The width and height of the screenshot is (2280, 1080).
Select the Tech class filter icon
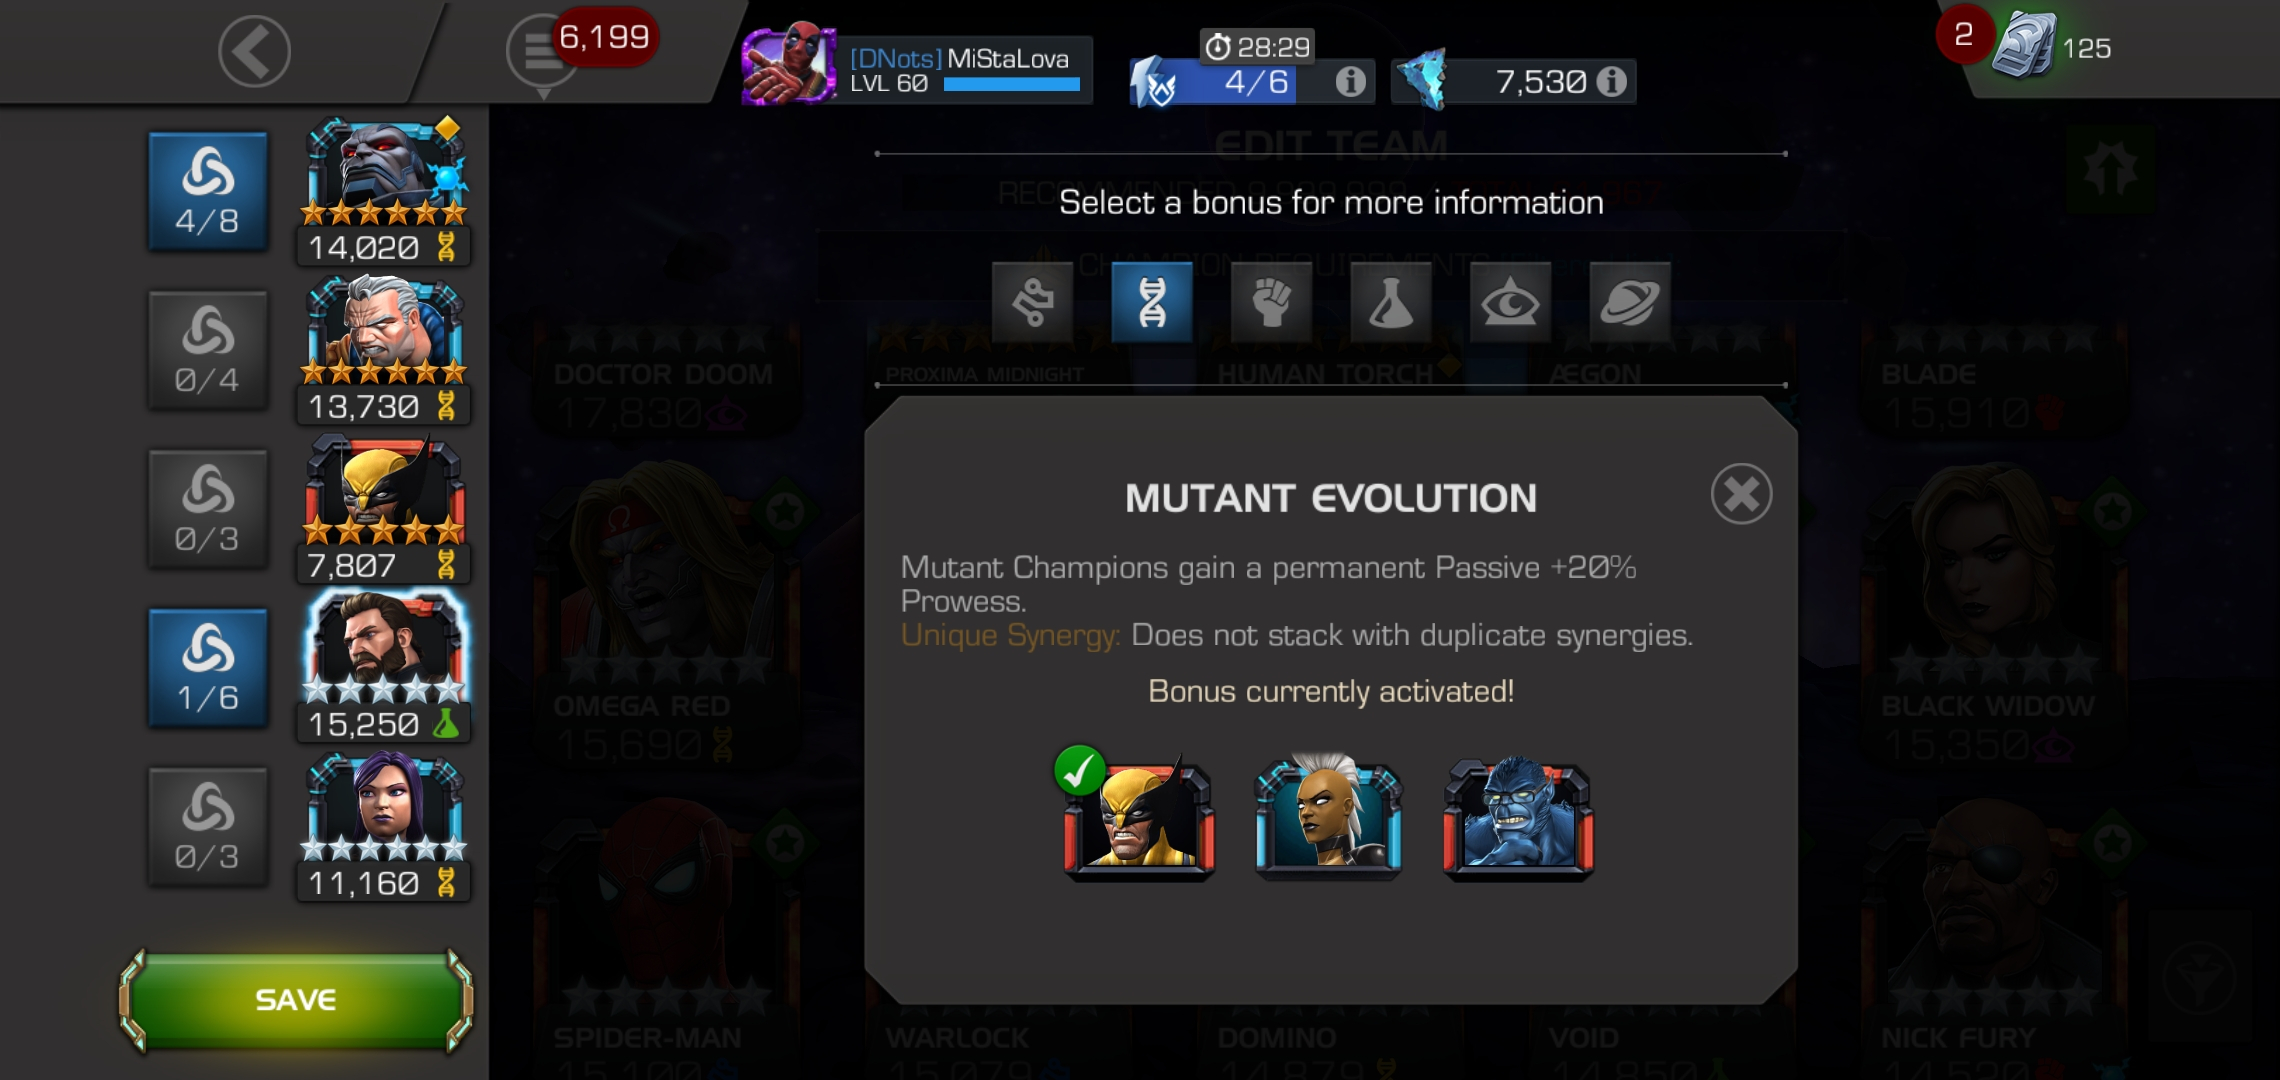click(x=1032, y=302)
